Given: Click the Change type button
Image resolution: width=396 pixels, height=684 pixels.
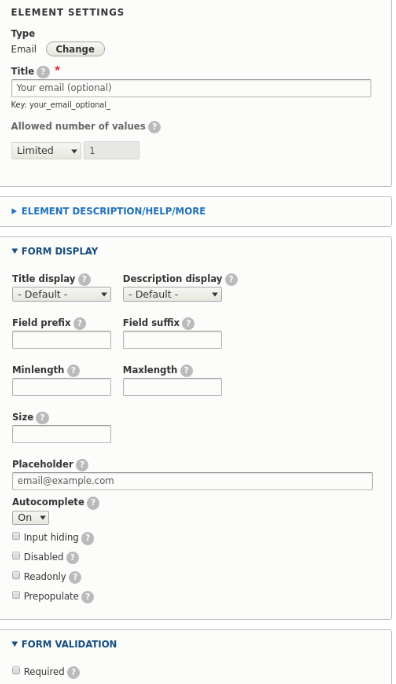Looking at the screenshot, I should (x=75, y=49).
